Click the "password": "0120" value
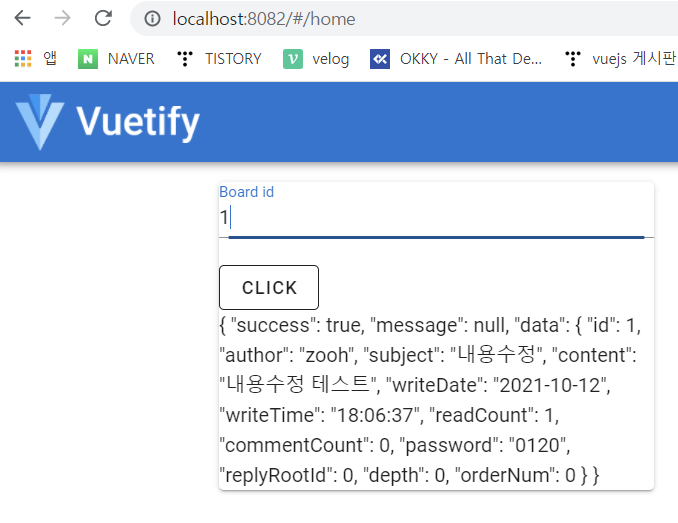Screen dimensions: 678x523 (484, 445)
